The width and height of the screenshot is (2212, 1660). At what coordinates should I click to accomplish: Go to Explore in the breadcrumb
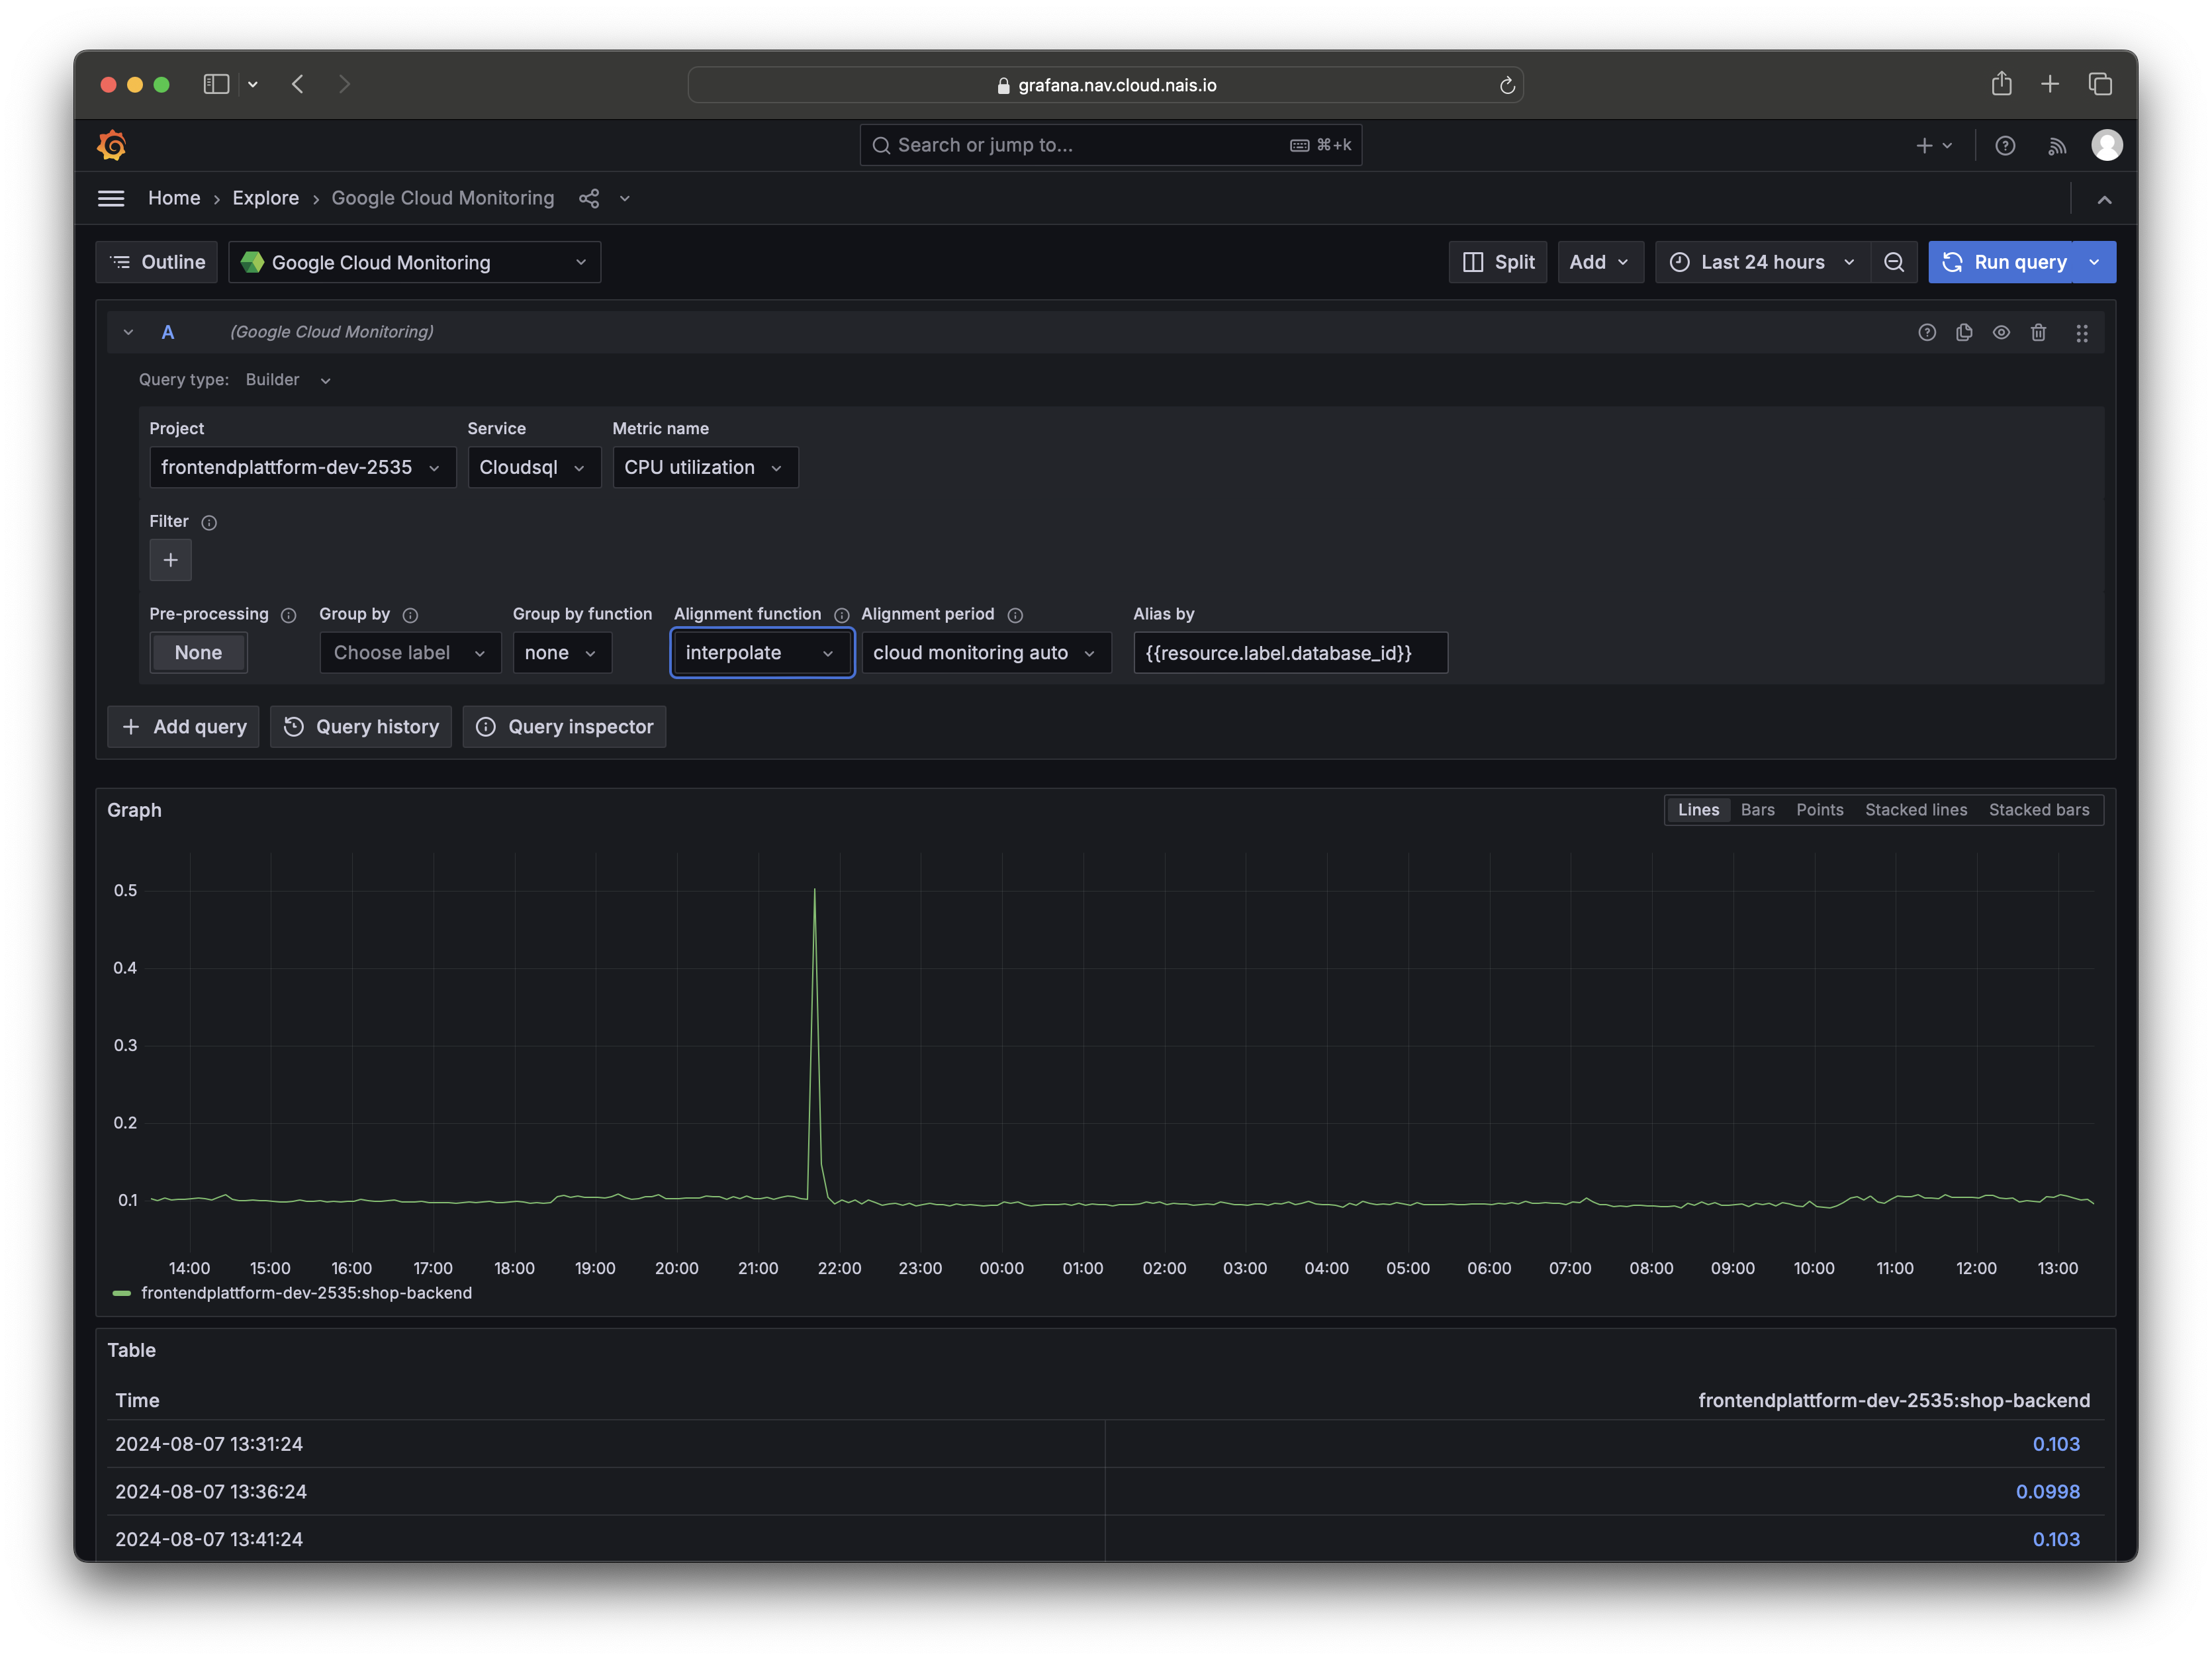pyautogui.click(x=265, y=198)
